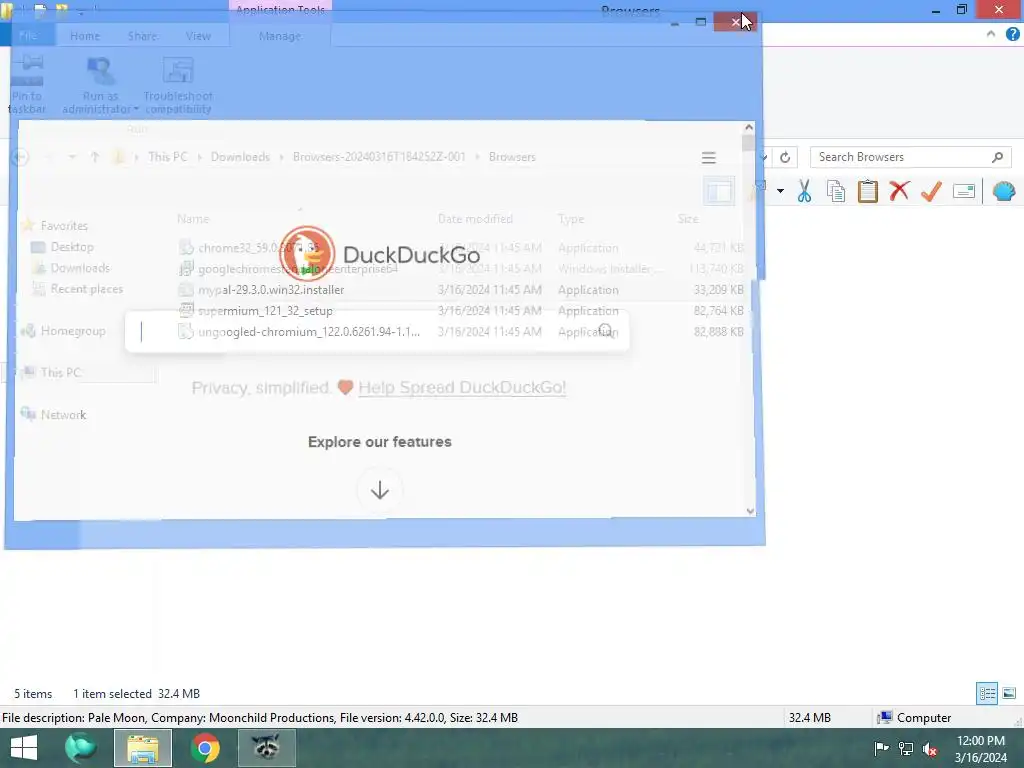1024x768 pixels.
Task: Select Downloads under Favorites in navigation pane
Action: (80, 268)
